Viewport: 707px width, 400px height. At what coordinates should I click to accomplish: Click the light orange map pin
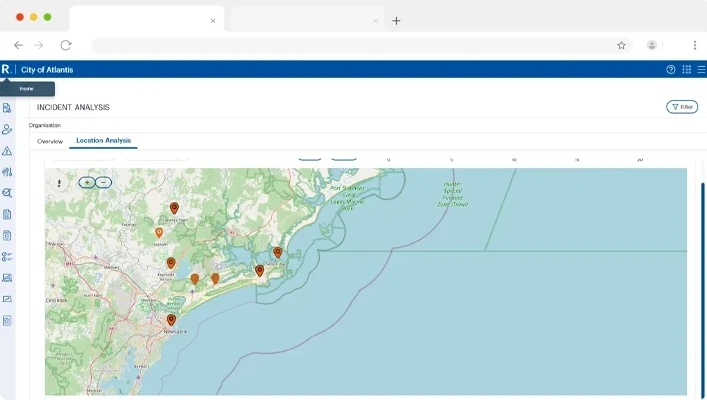point(159,233)
